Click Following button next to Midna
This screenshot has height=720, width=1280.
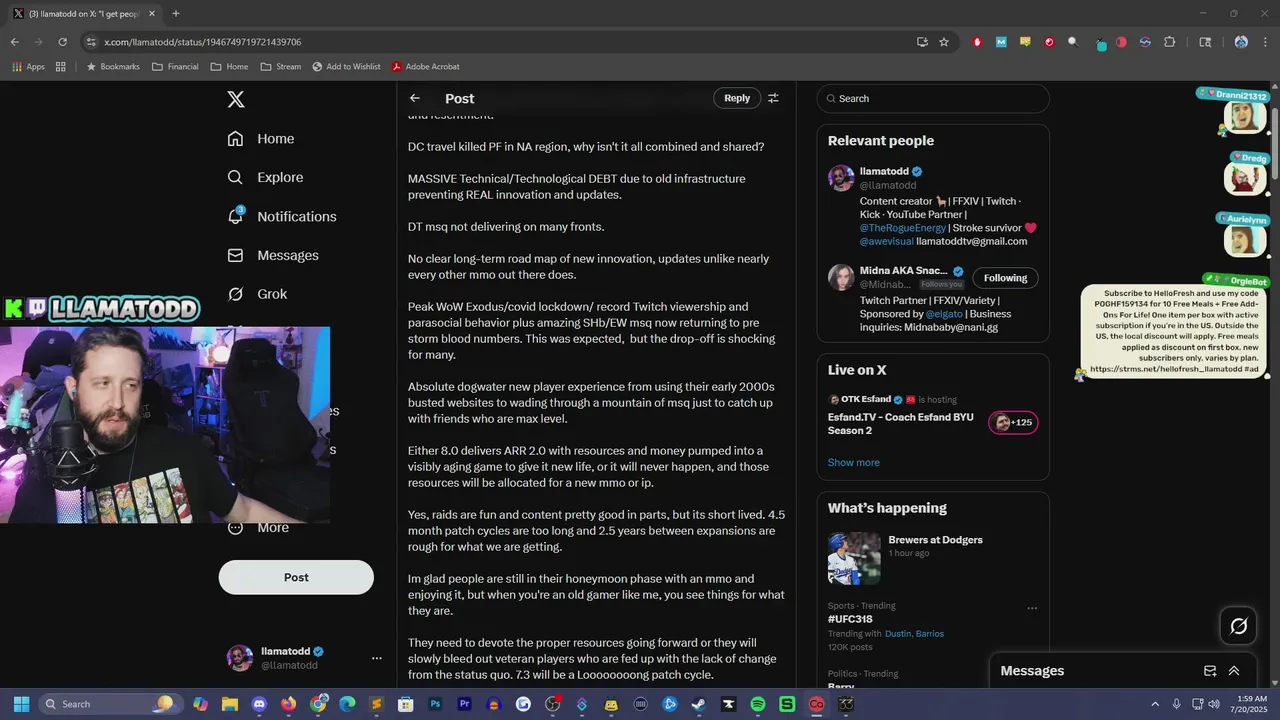pyautogui.click(x=1005, y=278)
